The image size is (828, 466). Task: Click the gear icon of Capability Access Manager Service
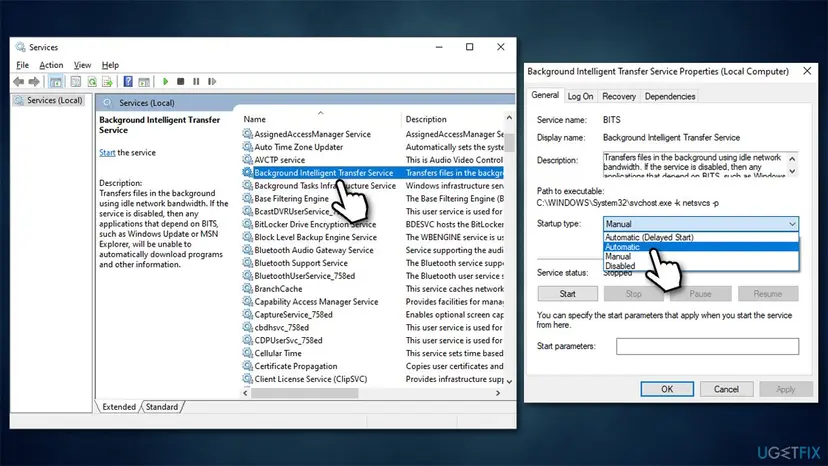[247, 302]
